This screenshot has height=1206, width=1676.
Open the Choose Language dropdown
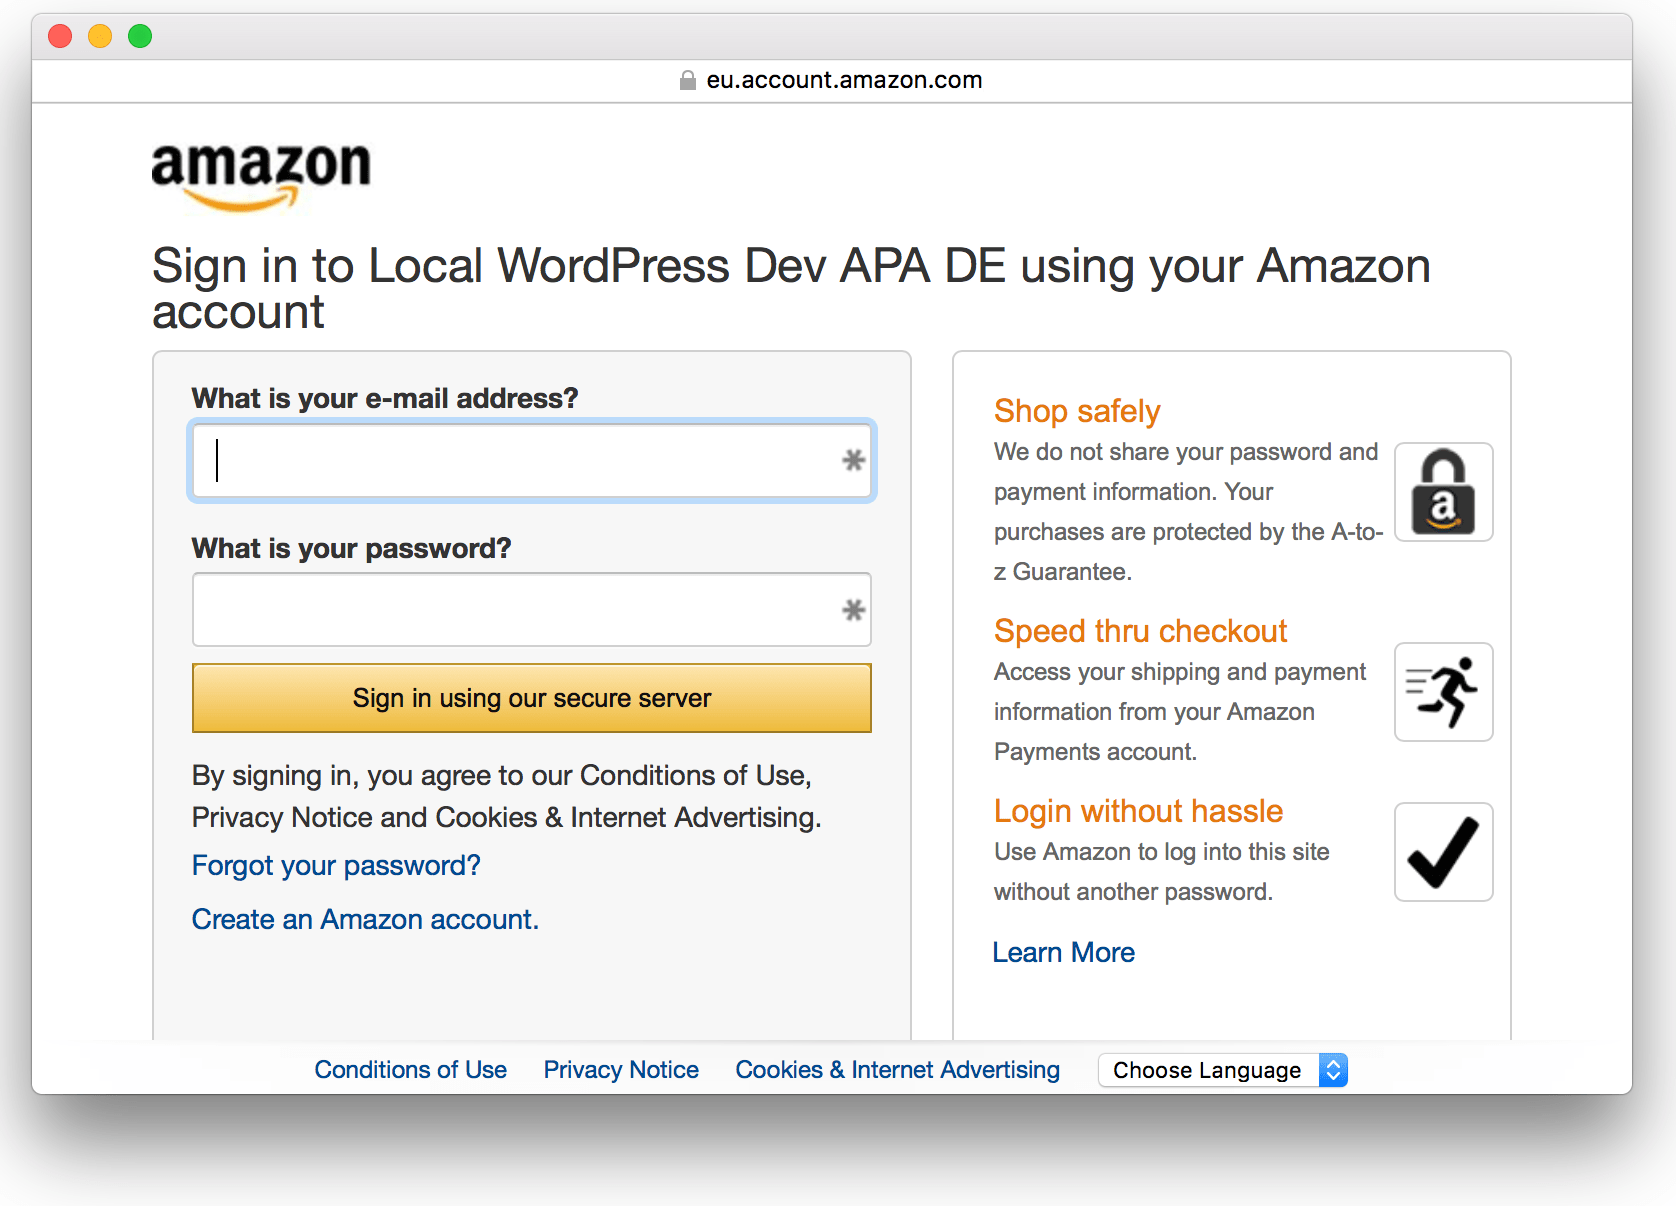tap(1207, 1070)
